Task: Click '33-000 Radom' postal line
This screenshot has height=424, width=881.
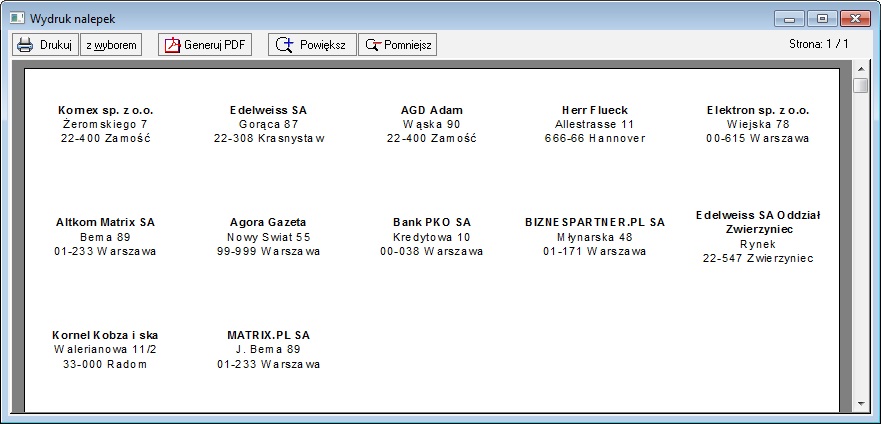Action: pyautogui.click(x=105, y=364)
